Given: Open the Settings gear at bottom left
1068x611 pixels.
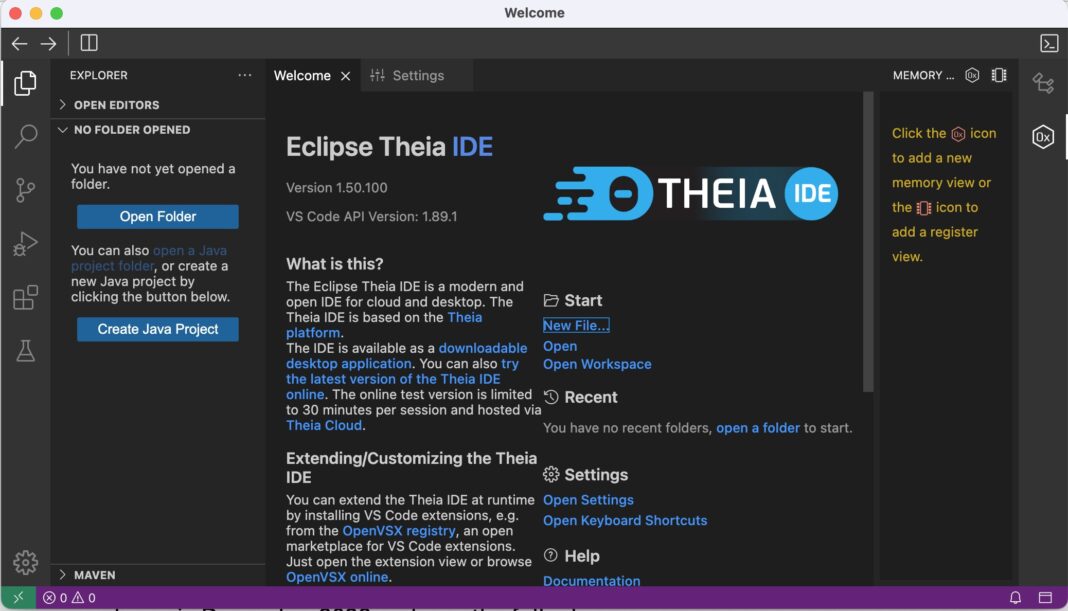Looking at the screenshot, I should 25,562.
